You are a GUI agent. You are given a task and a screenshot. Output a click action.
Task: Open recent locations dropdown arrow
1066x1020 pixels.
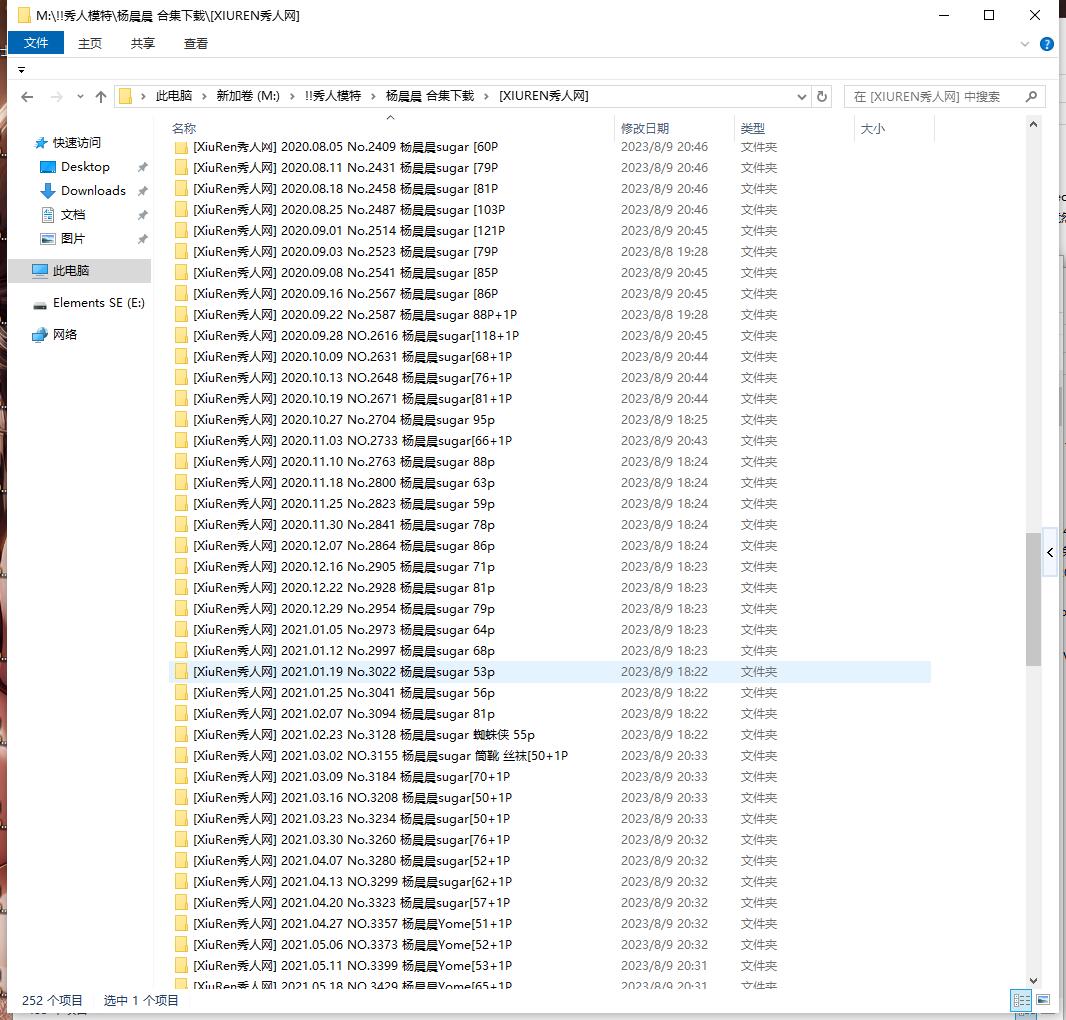[80, 97]
